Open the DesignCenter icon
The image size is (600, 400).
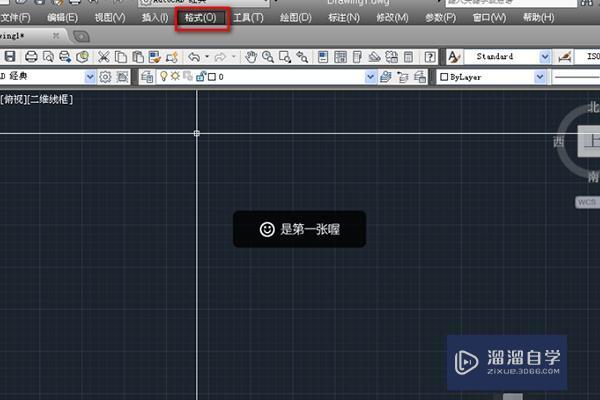pyautogui.click(x=340, y=57)
